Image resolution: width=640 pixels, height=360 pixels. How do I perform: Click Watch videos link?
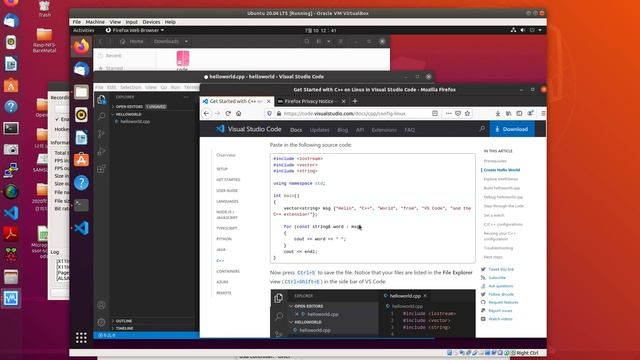pyautogui.click(x=500, y=319)
